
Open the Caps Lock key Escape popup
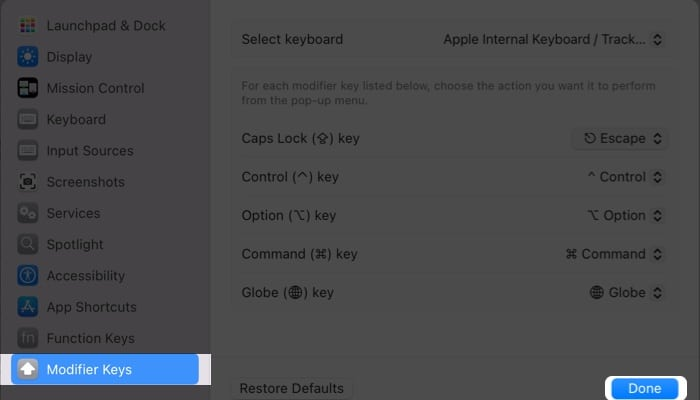[x=621, y=139]
